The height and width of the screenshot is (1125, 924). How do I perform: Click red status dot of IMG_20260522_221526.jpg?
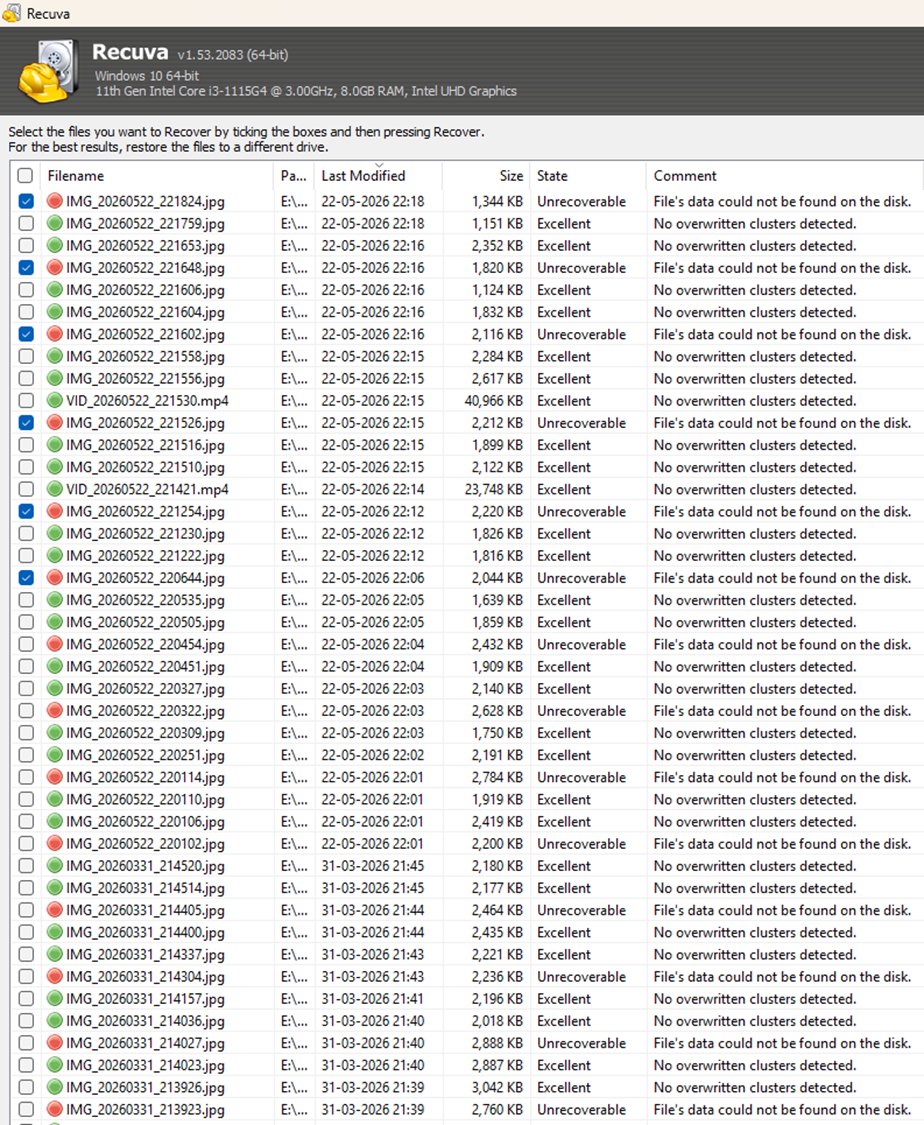(x=55, y=423)
